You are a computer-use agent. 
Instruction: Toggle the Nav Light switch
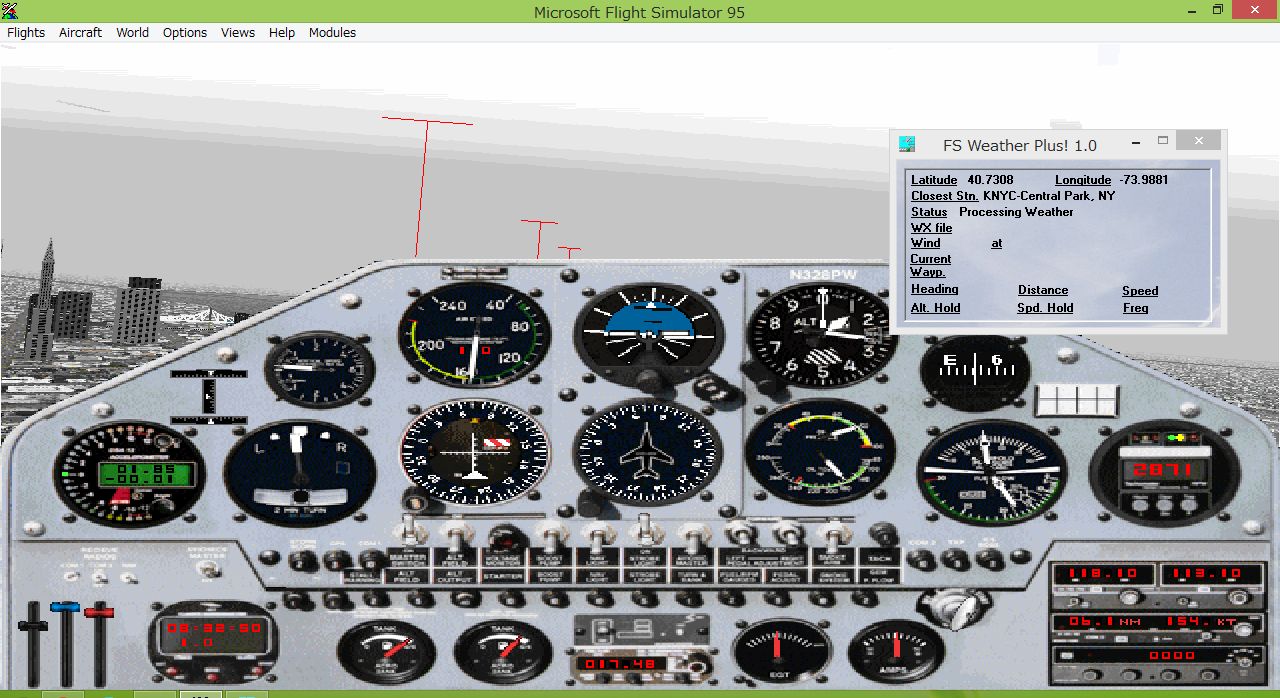[597, 537]
